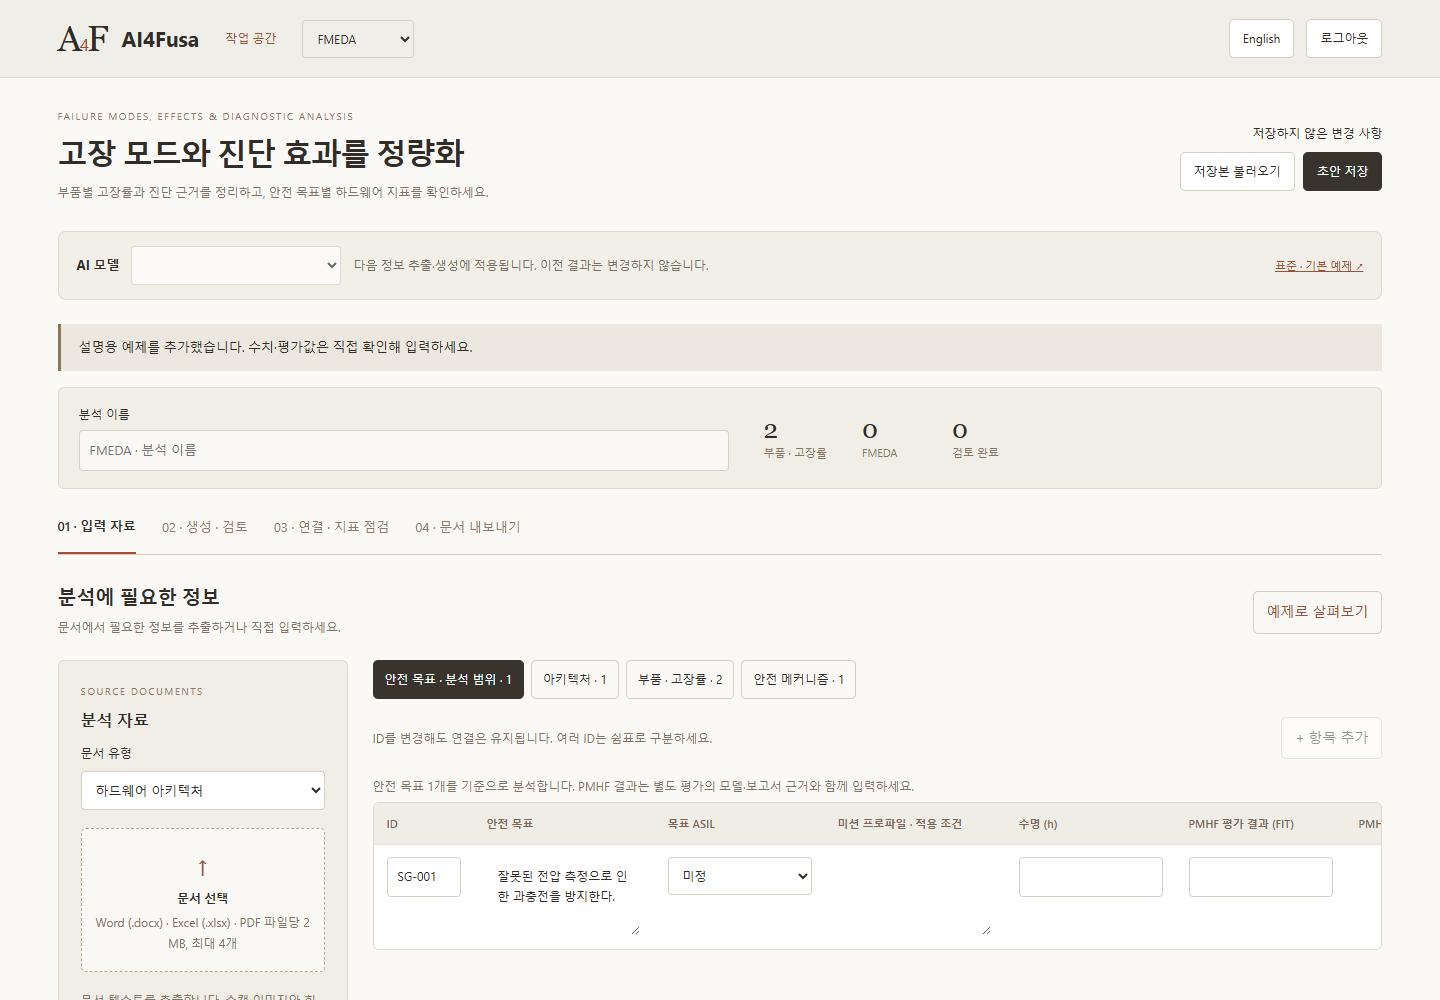Open the 문서 유형 dropdown
Viewport: 1440px width, 1000px height.
point(203,790)
